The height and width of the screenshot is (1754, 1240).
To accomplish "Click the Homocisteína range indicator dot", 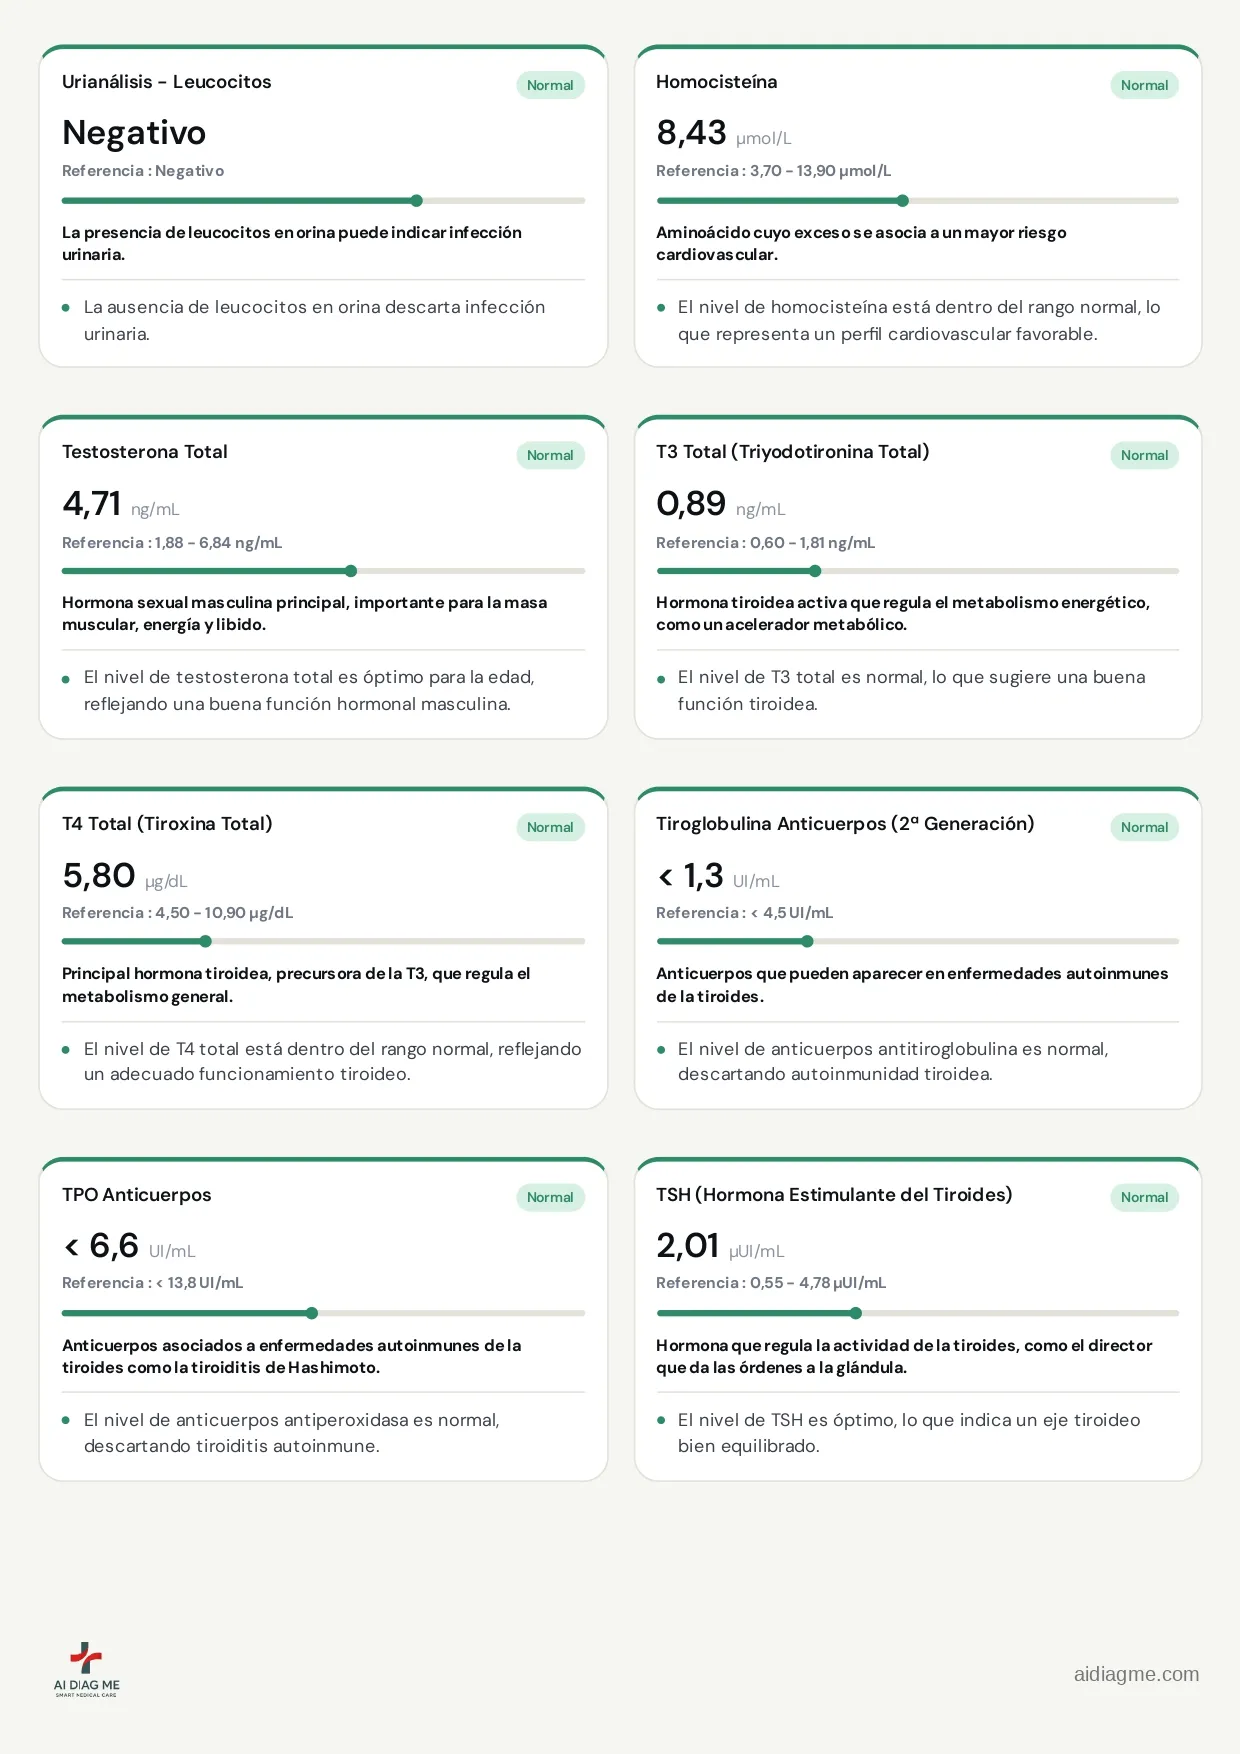I will pyautogui.click(x=903, y=201).
